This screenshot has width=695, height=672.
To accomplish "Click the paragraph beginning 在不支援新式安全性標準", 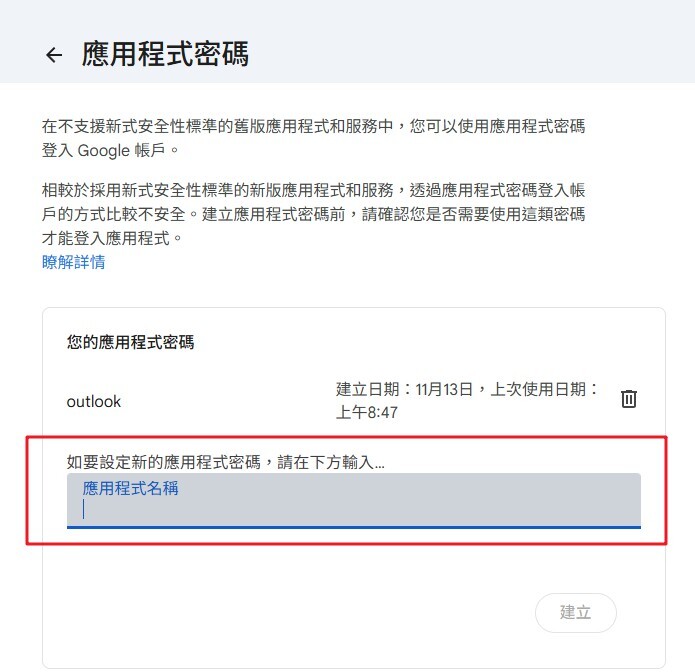I will [x=313, y=127].
